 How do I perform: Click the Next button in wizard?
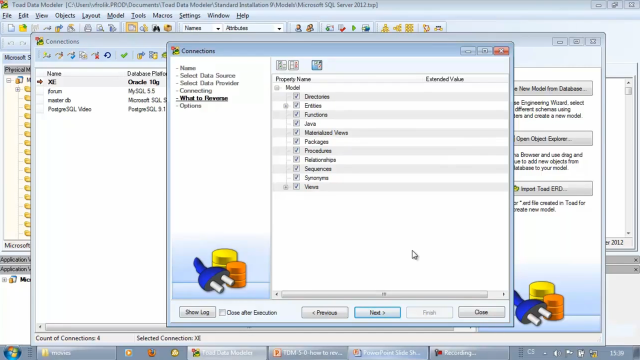click(x=377, y=312)
